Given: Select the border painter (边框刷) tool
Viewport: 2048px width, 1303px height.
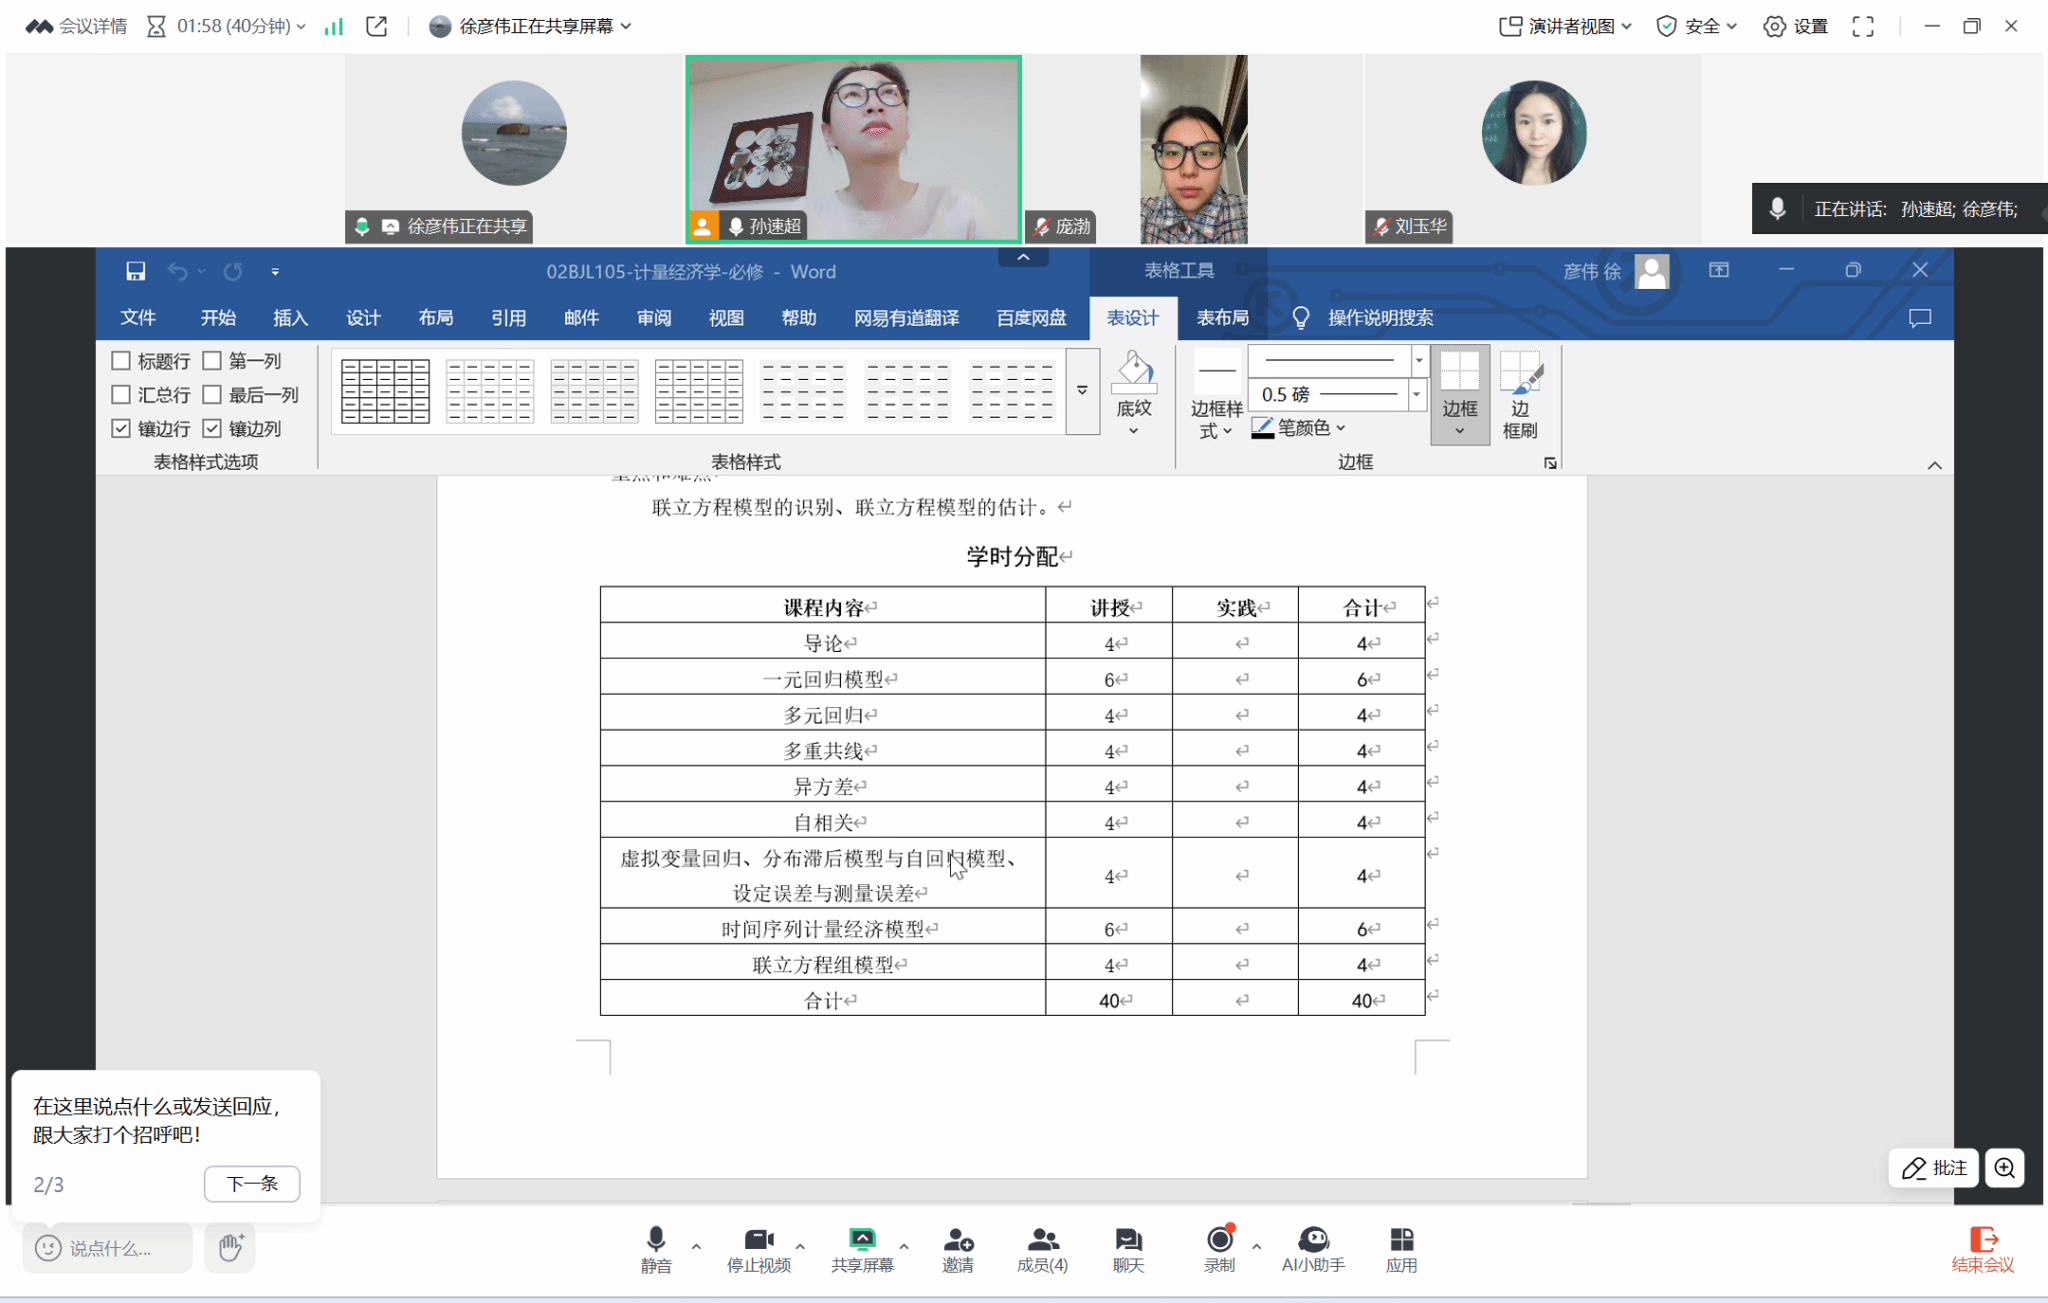Looking at the screenshot, I should tap(1520, 395).
